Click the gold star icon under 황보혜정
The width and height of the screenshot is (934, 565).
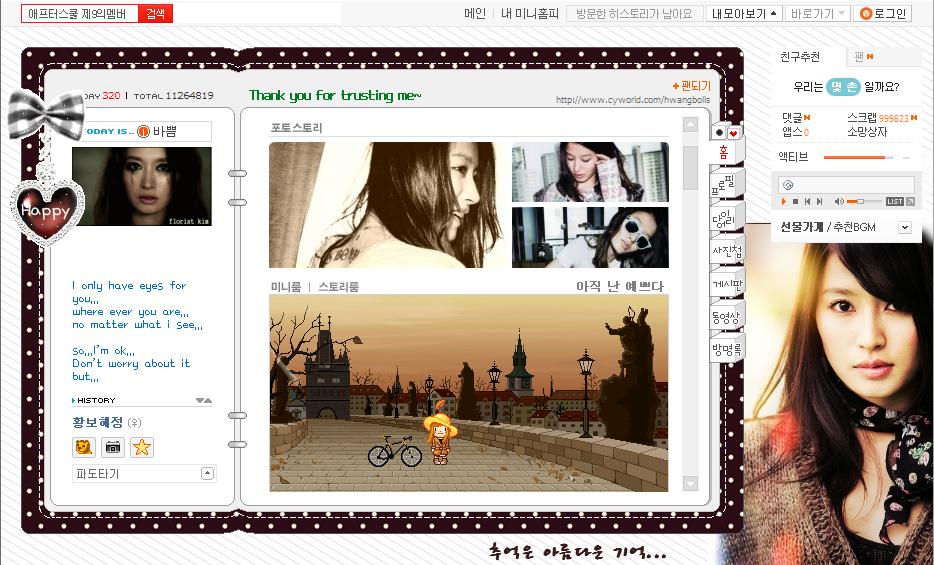[x=142, y=447]
